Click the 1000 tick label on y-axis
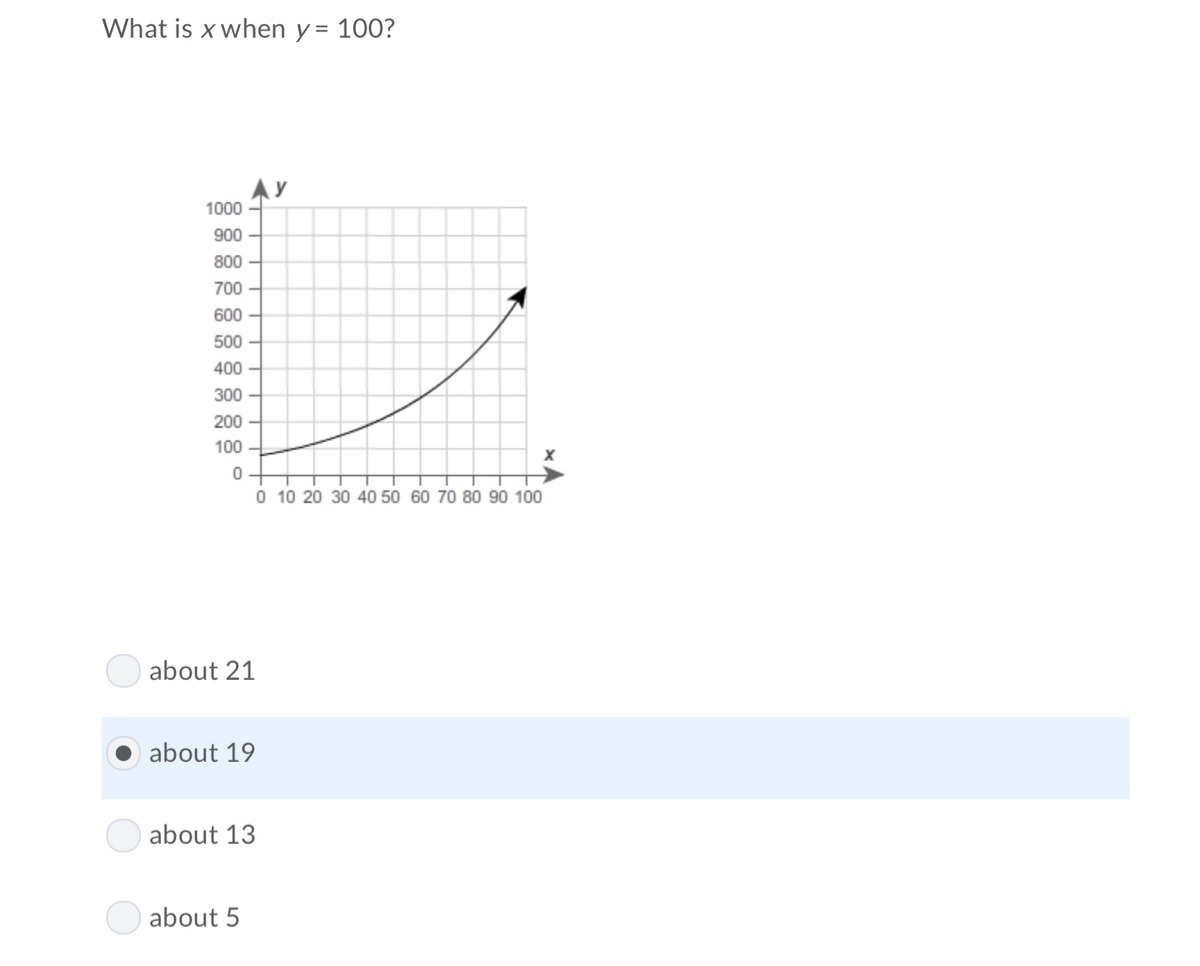Screen dimensions: 1200x966 coord(223,209)
